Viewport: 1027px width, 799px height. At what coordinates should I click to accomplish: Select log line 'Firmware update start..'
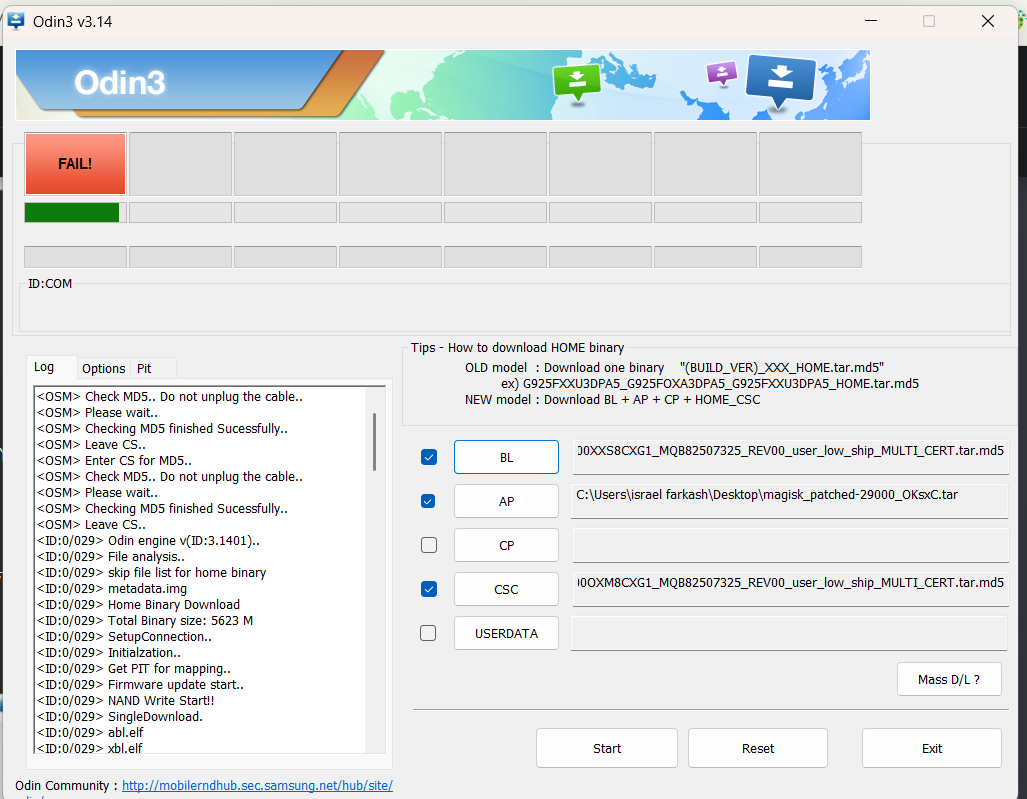coord(140,684)
